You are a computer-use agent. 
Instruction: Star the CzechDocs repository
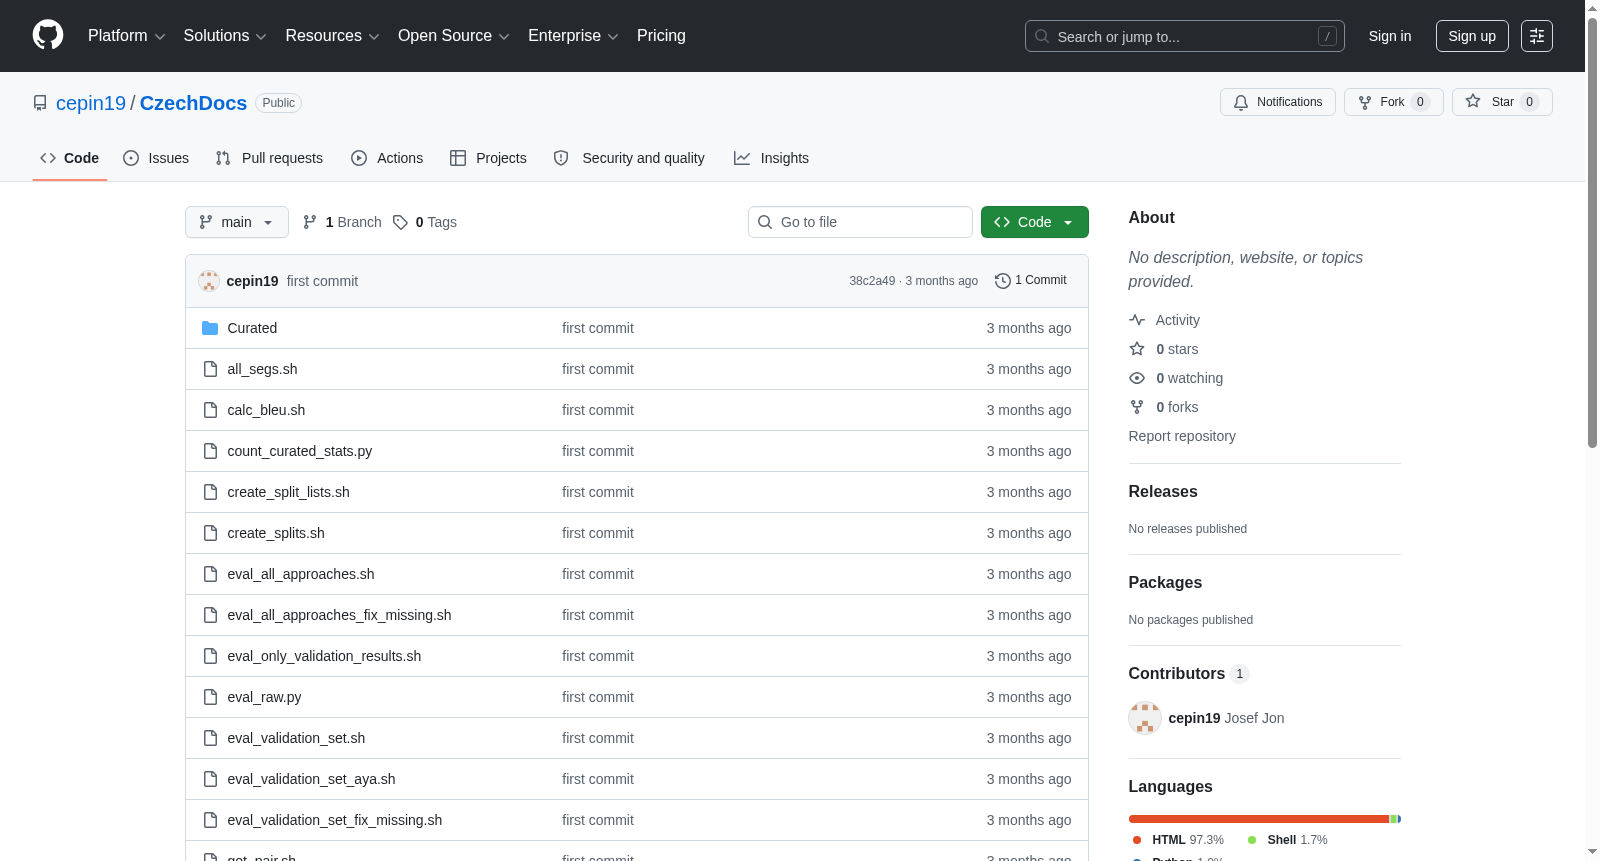pos(1502,102)
